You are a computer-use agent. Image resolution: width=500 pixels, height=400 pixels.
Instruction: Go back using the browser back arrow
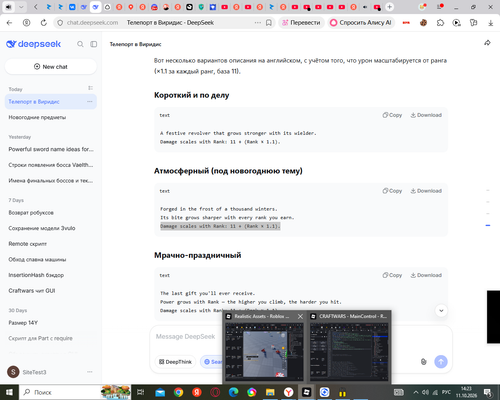click(9, 23)
